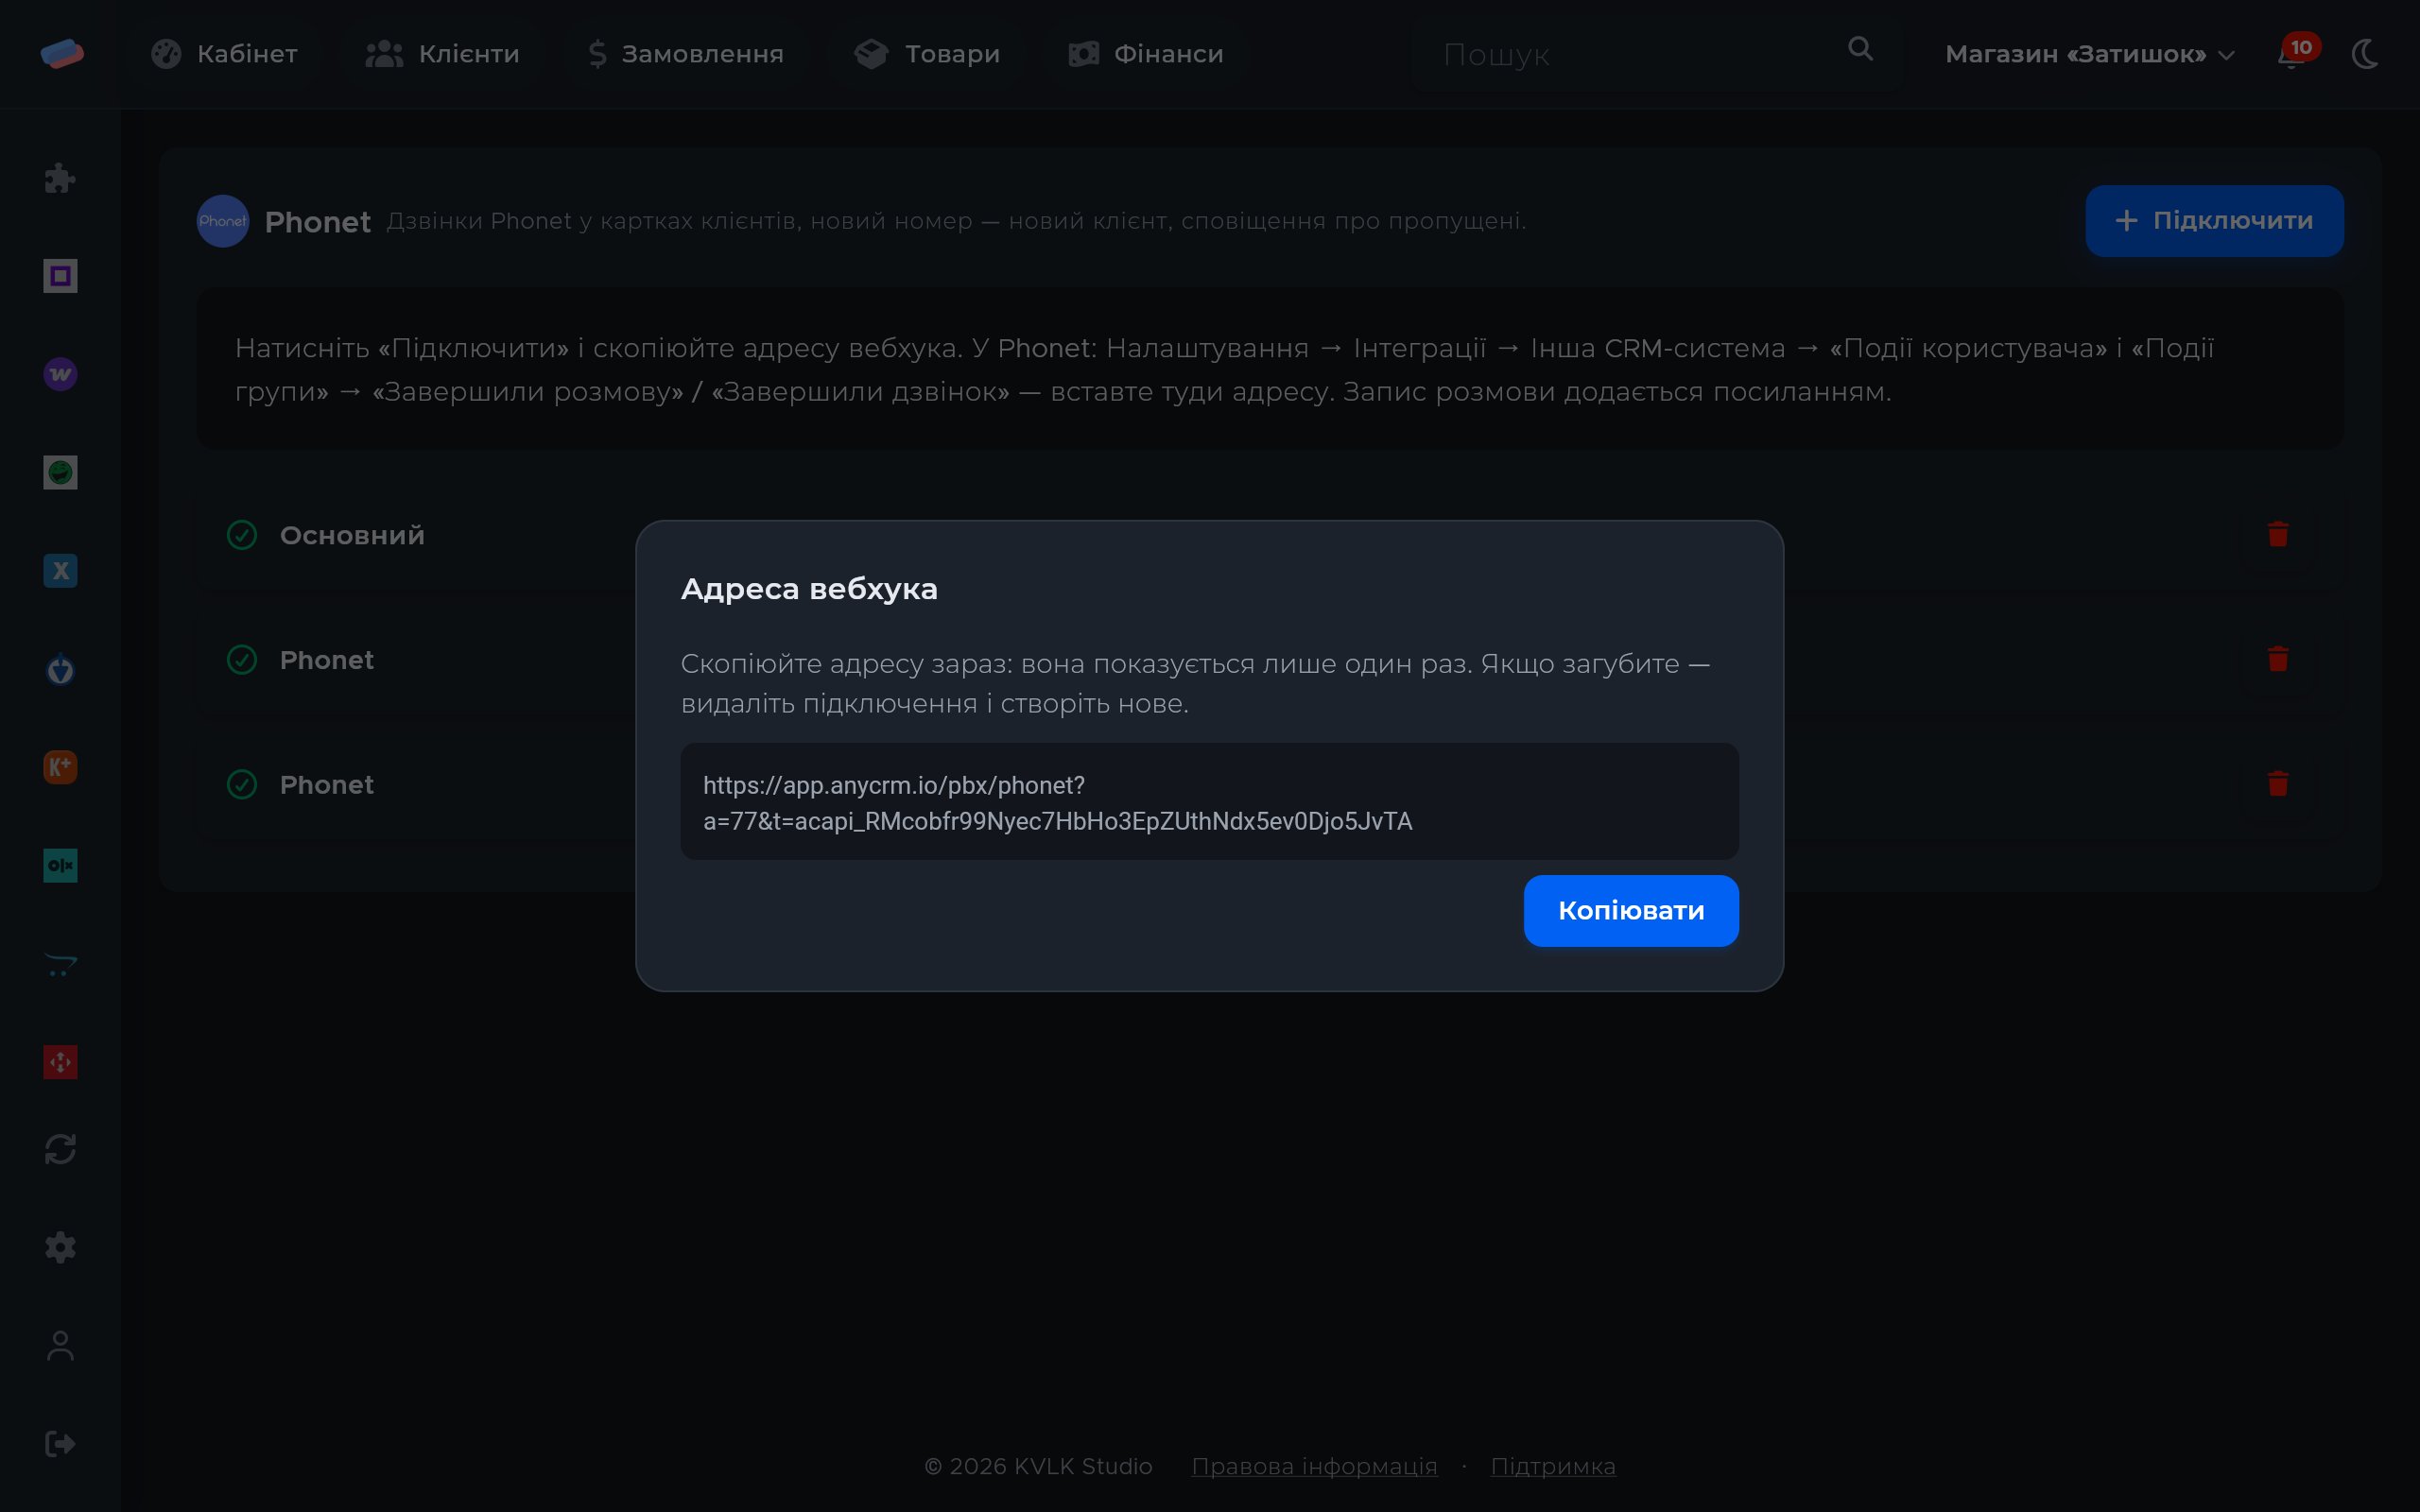Toggle the first Phonet connection status check
This screenshot has height=1512, width=2420.
pos(242,660)
